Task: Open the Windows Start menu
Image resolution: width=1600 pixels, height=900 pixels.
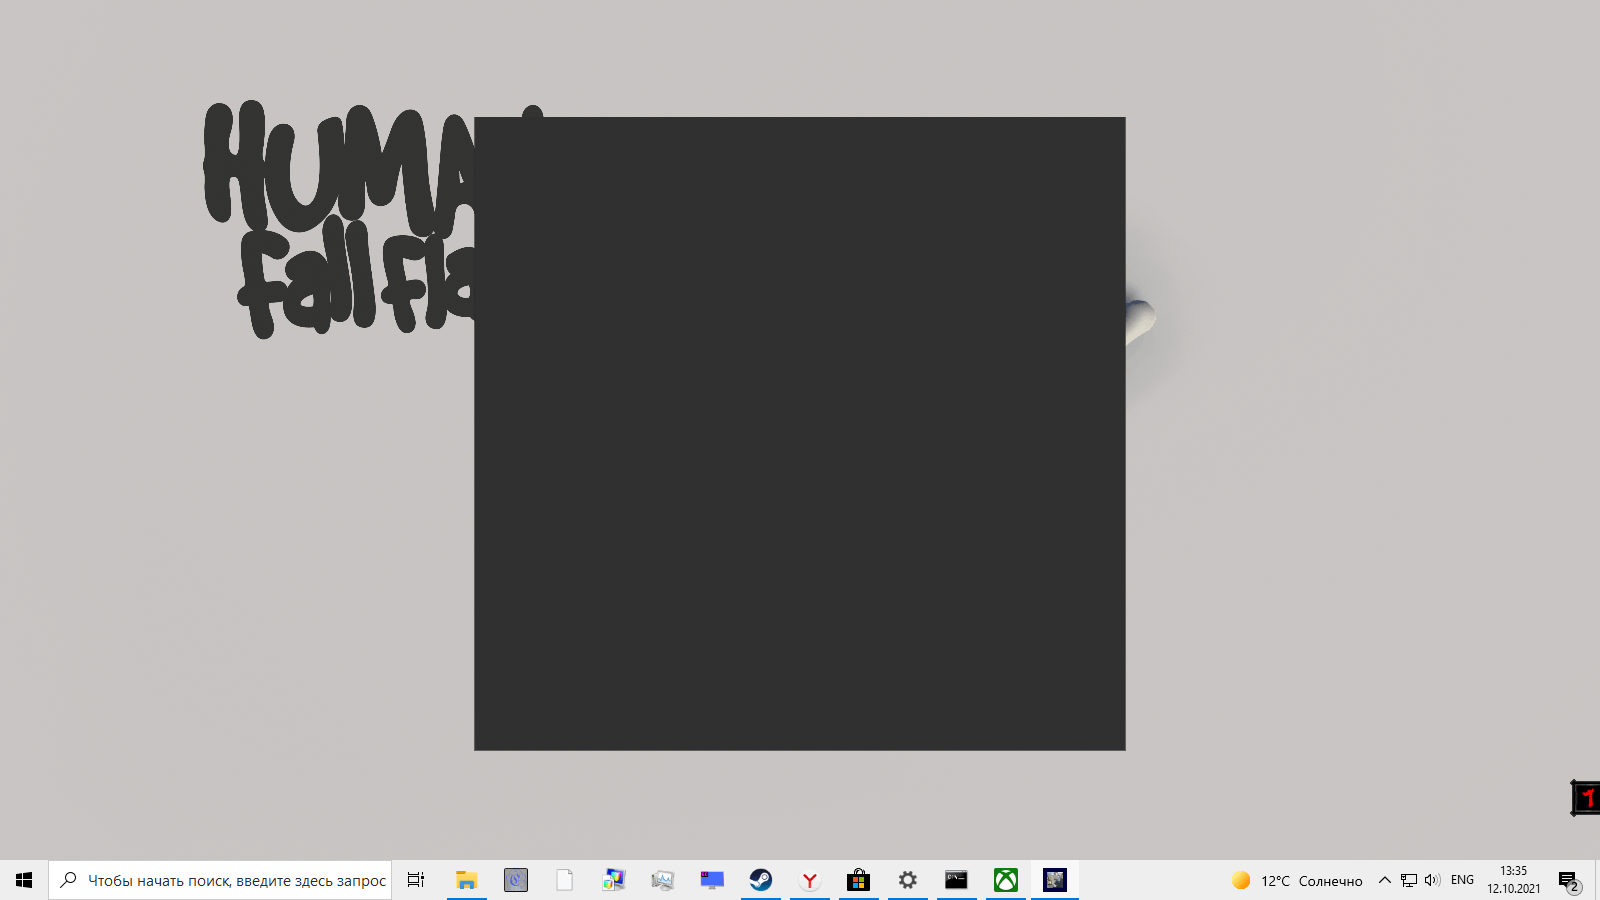Action: pos(24,880)
